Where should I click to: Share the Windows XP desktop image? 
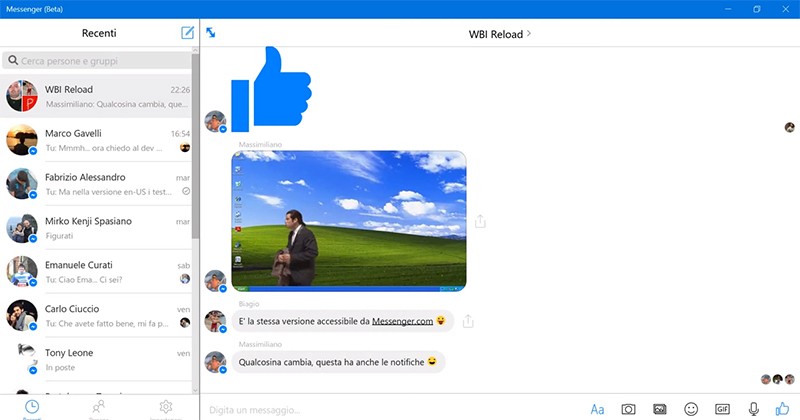point(480,221)
